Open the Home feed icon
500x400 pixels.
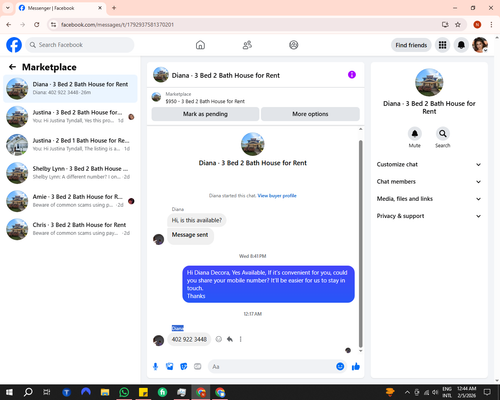[200, 45]
